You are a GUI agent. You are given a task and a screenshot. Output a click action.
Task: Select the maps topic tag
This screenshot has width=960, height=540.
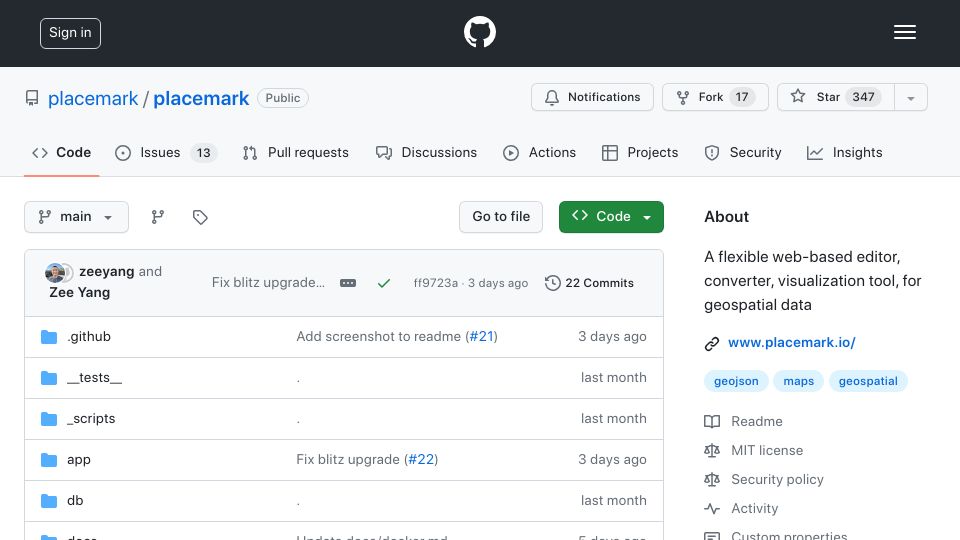coord(798,381)
